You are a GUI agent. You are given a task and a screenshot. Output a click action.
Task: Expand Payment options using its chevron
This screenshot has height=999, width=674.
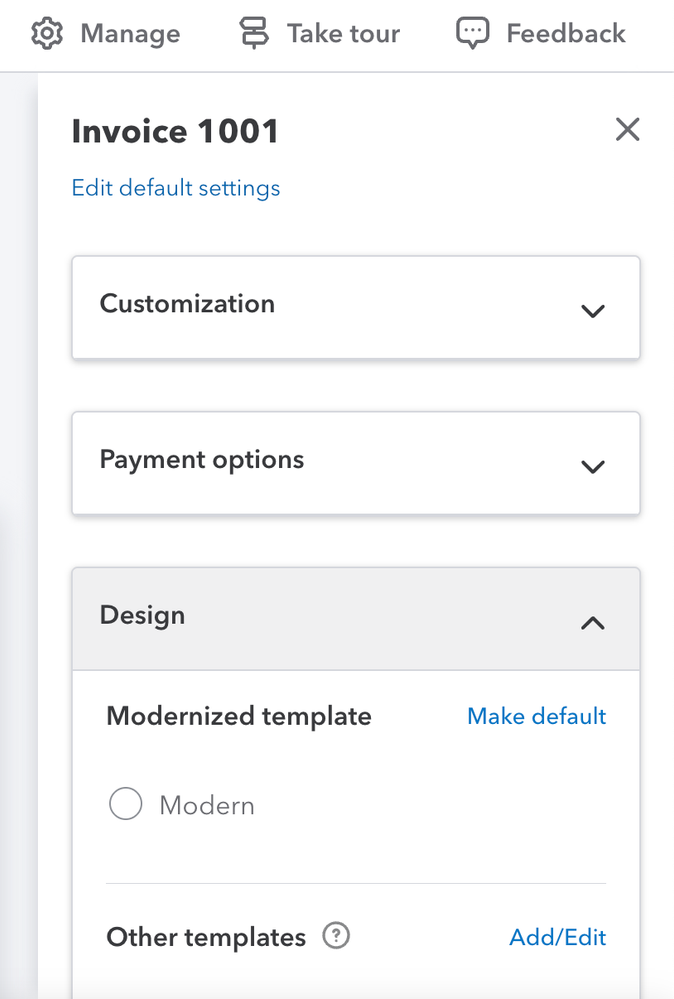tap(593, 466)
